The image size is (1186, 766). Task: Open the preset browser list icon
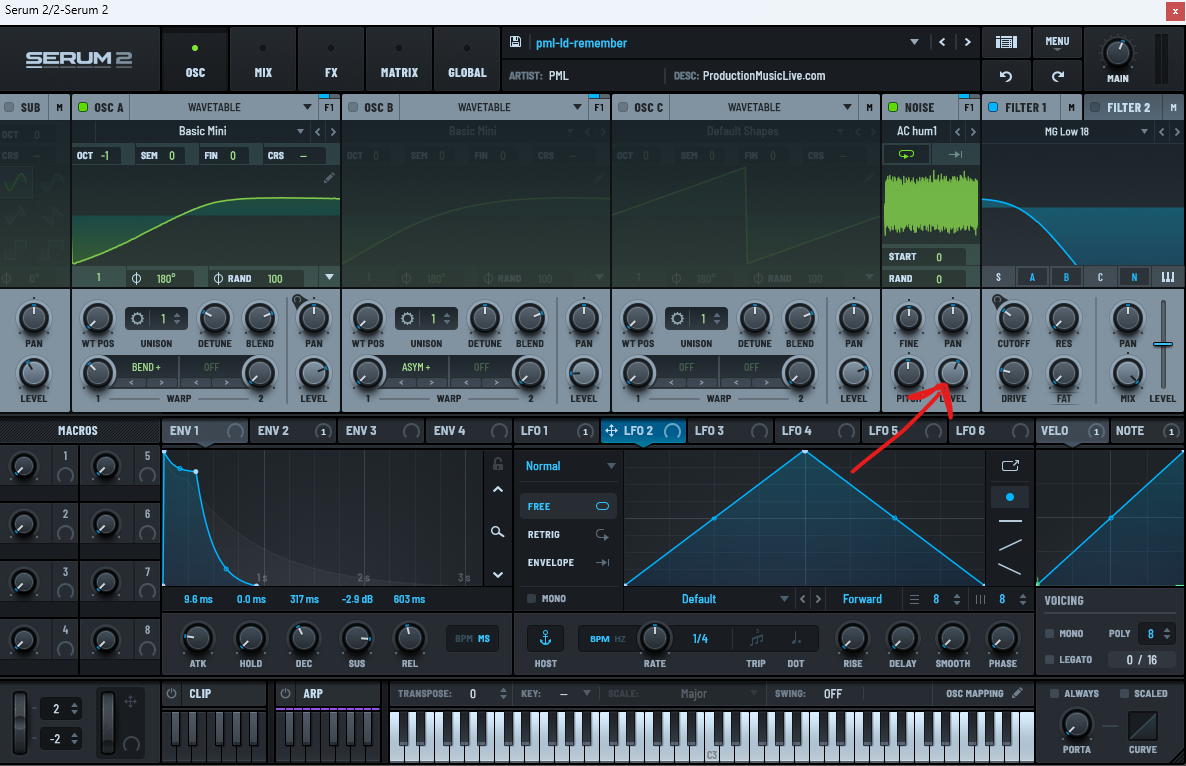tap(1006, 42)
